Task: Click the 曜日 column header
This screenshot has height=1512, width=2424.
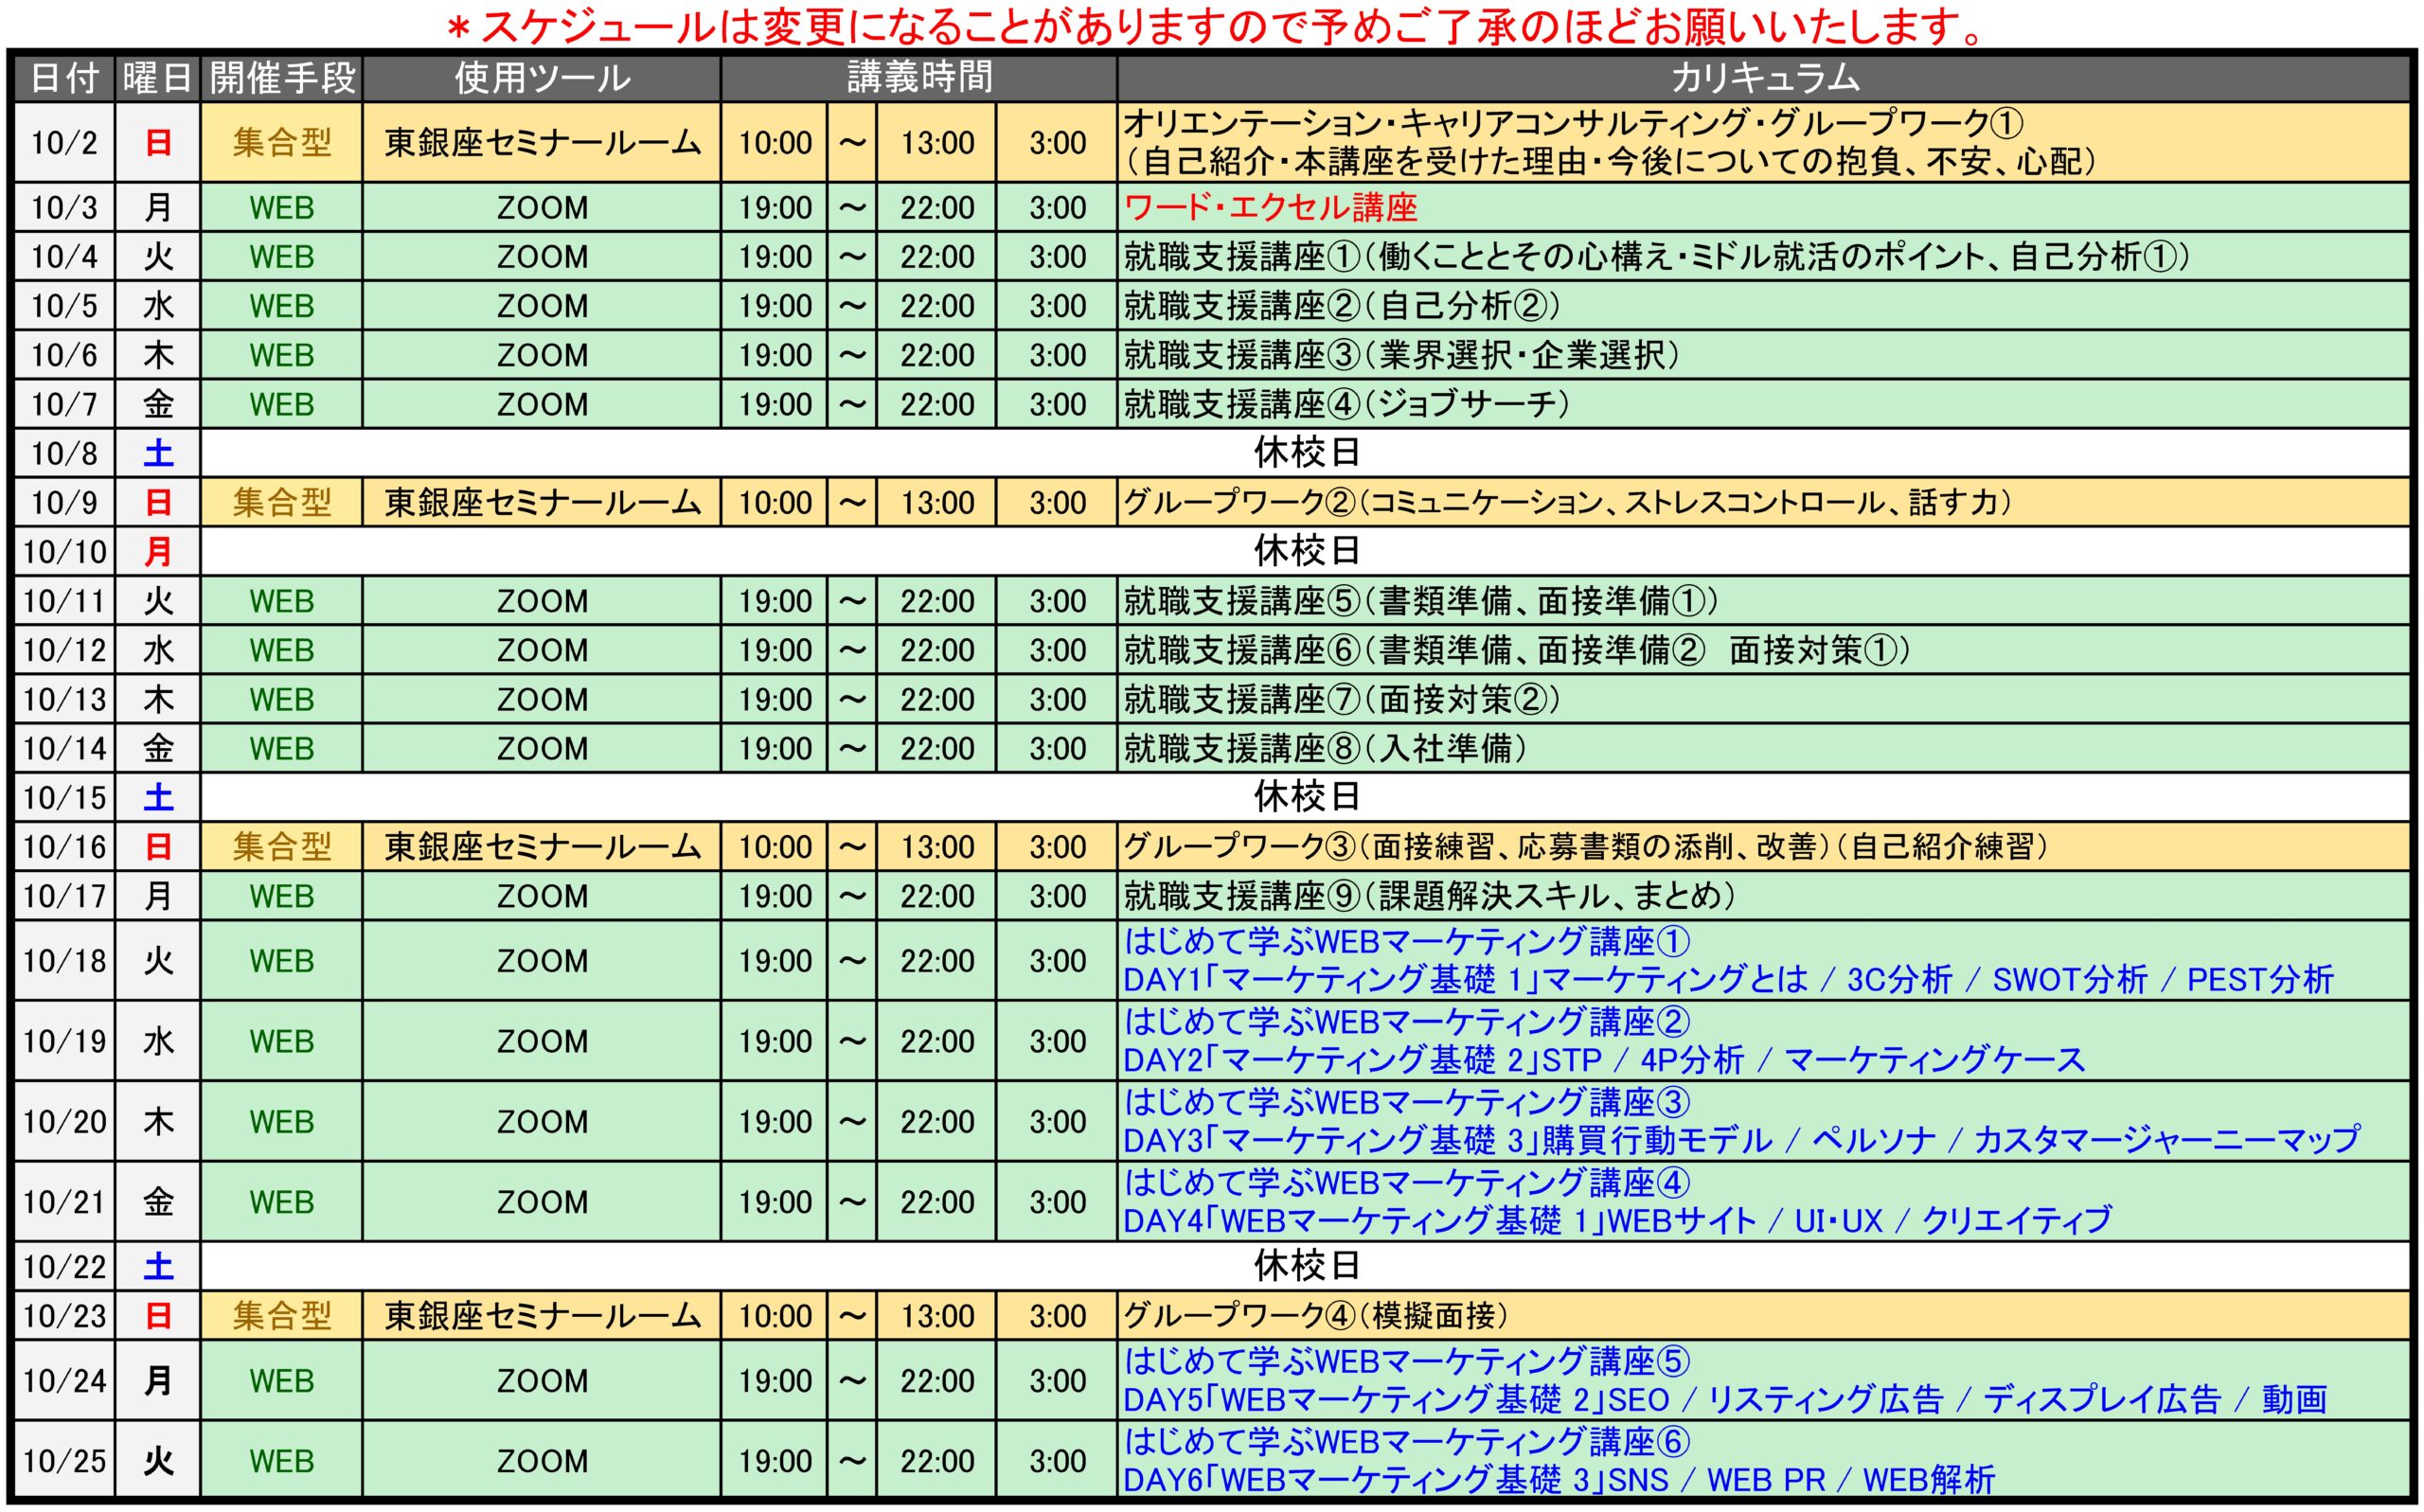Action: pos(158,78)
